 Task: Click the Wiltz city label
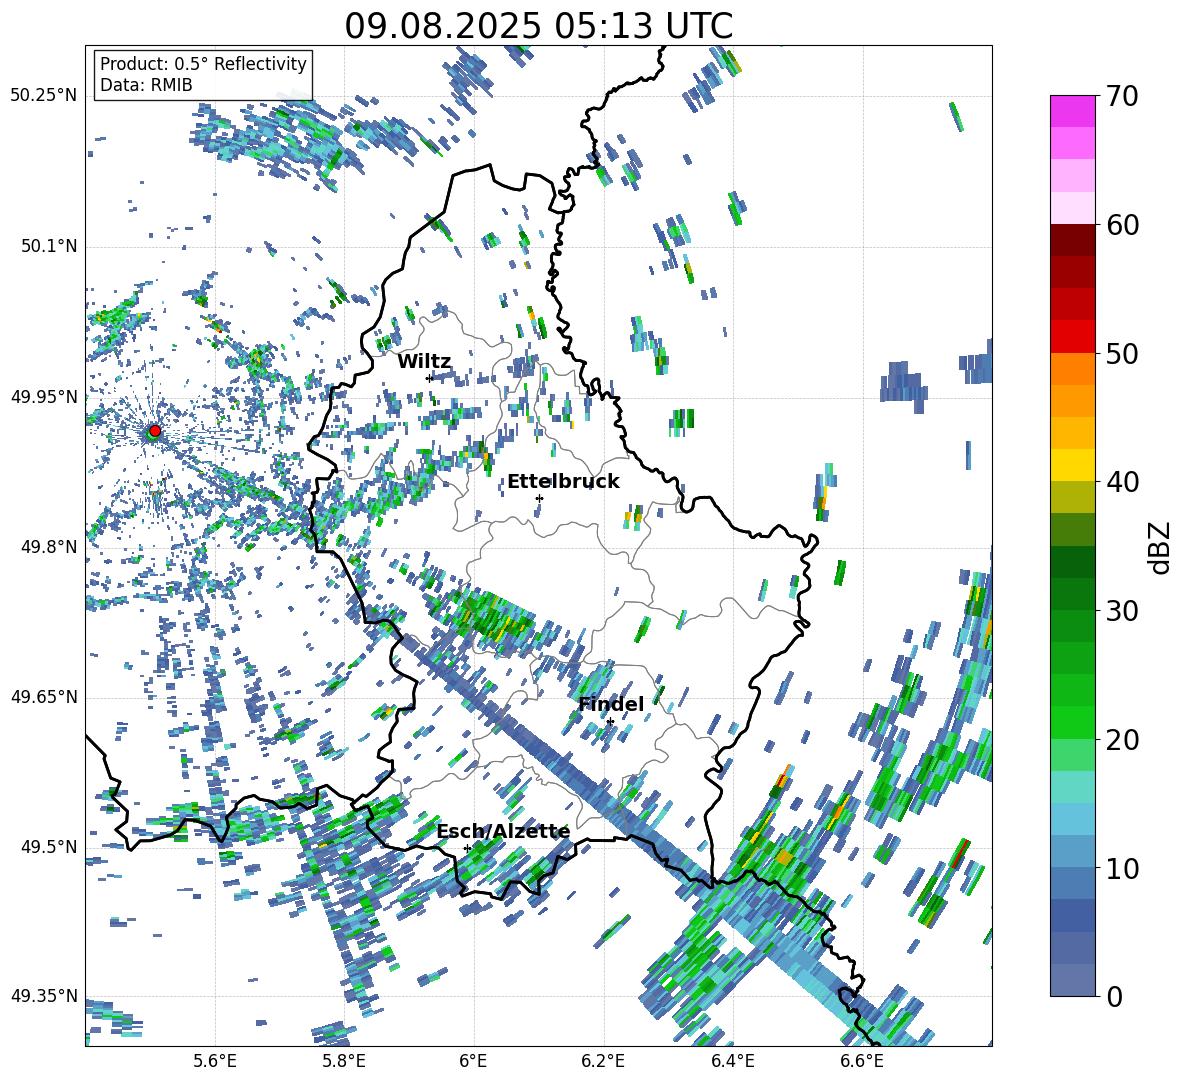tap(424, 362)
